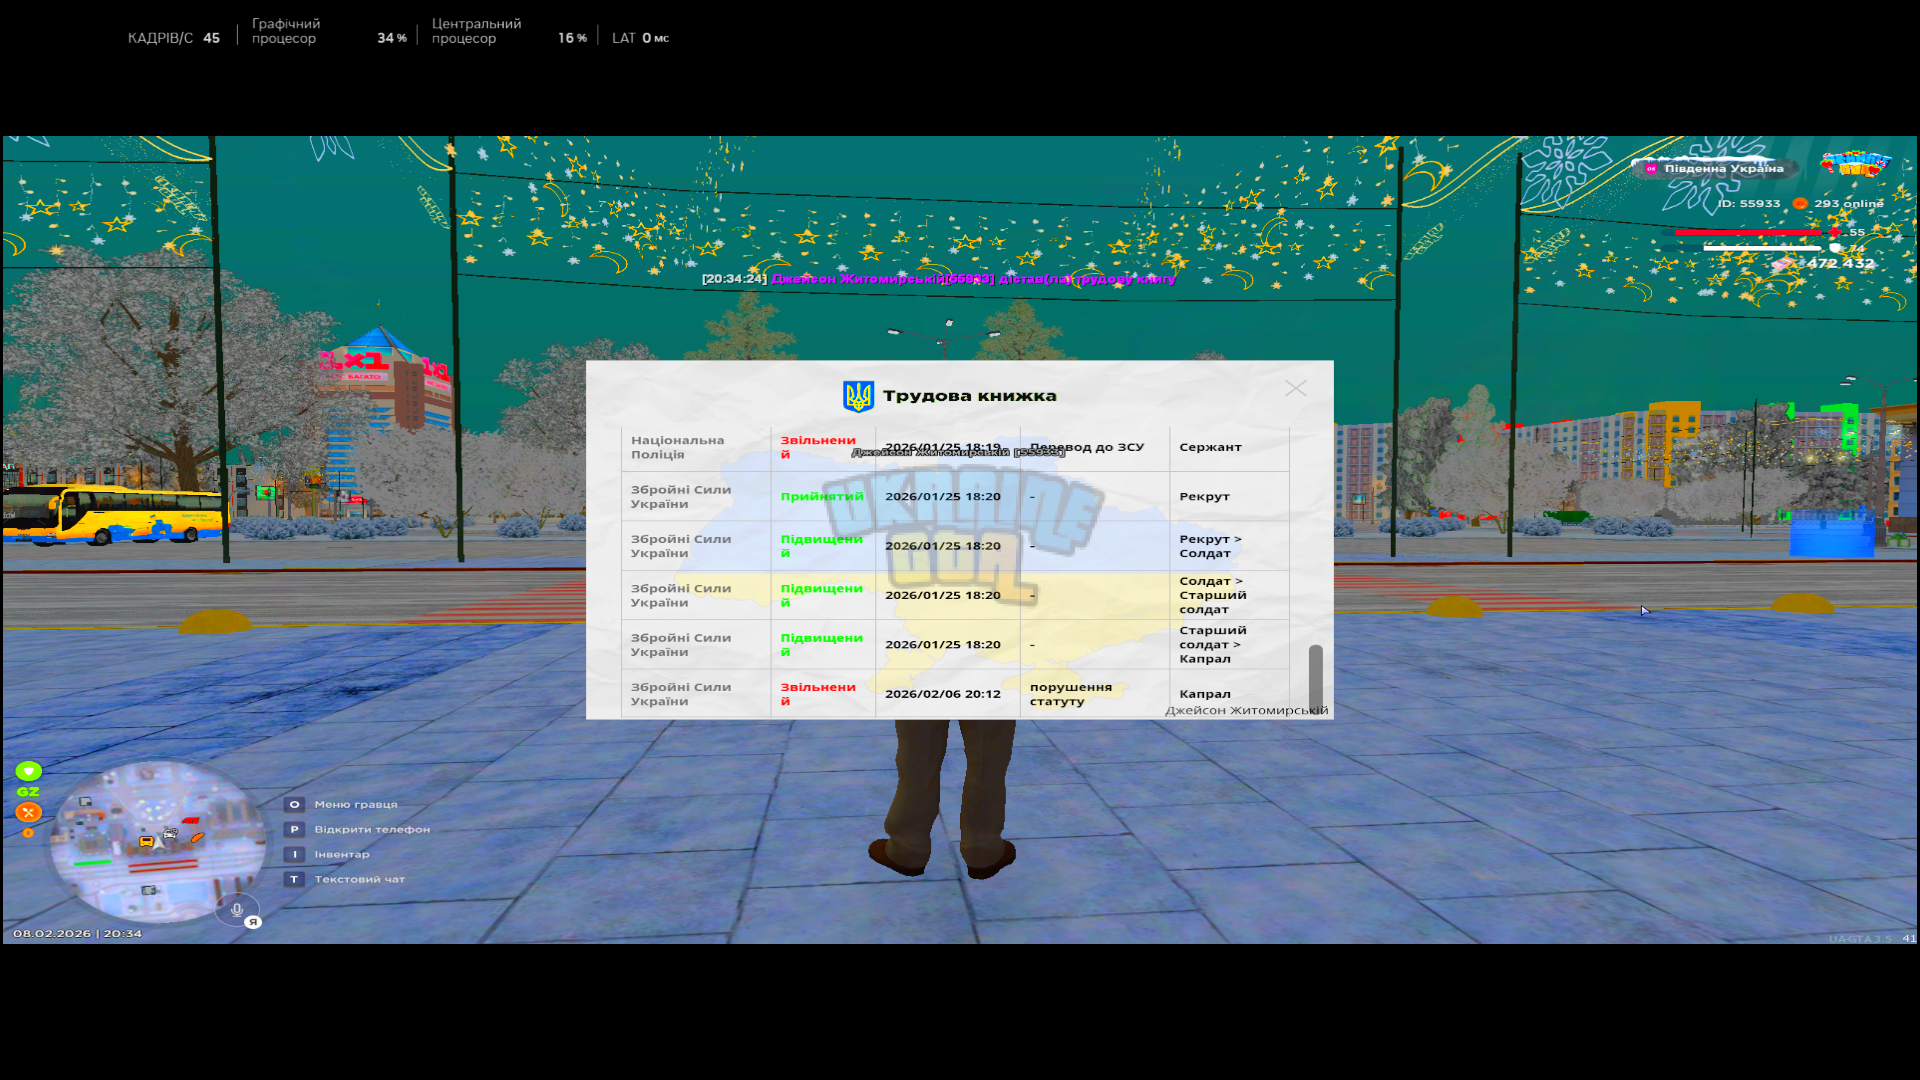
Task: Click the red ATB marker on the minimap
Action: (x=191, y=821)
